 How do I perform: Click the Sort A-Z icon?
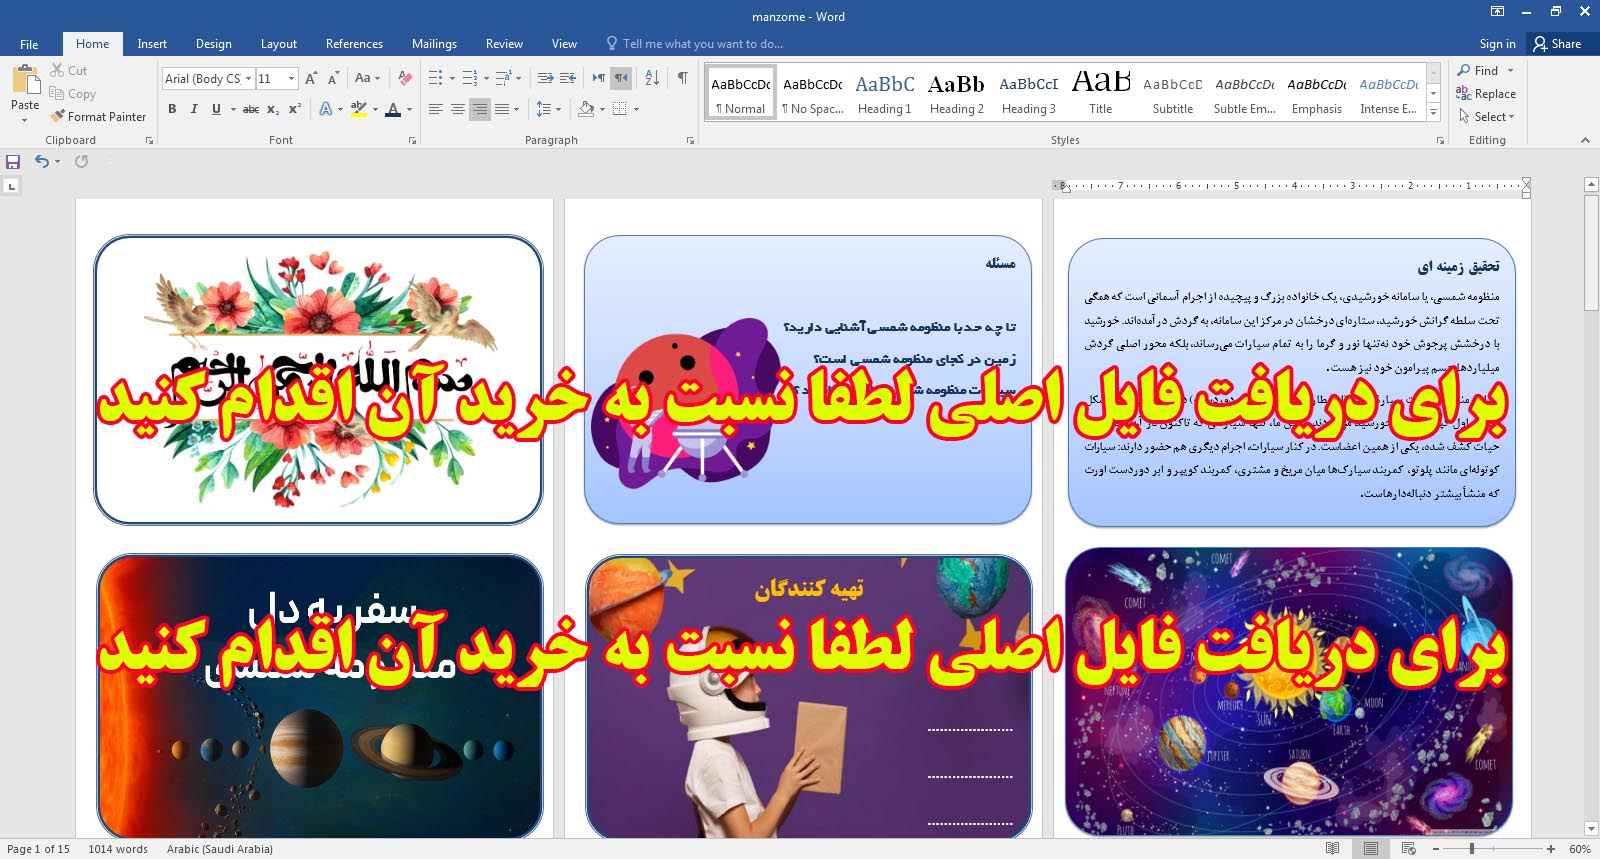tap(652, 78)
